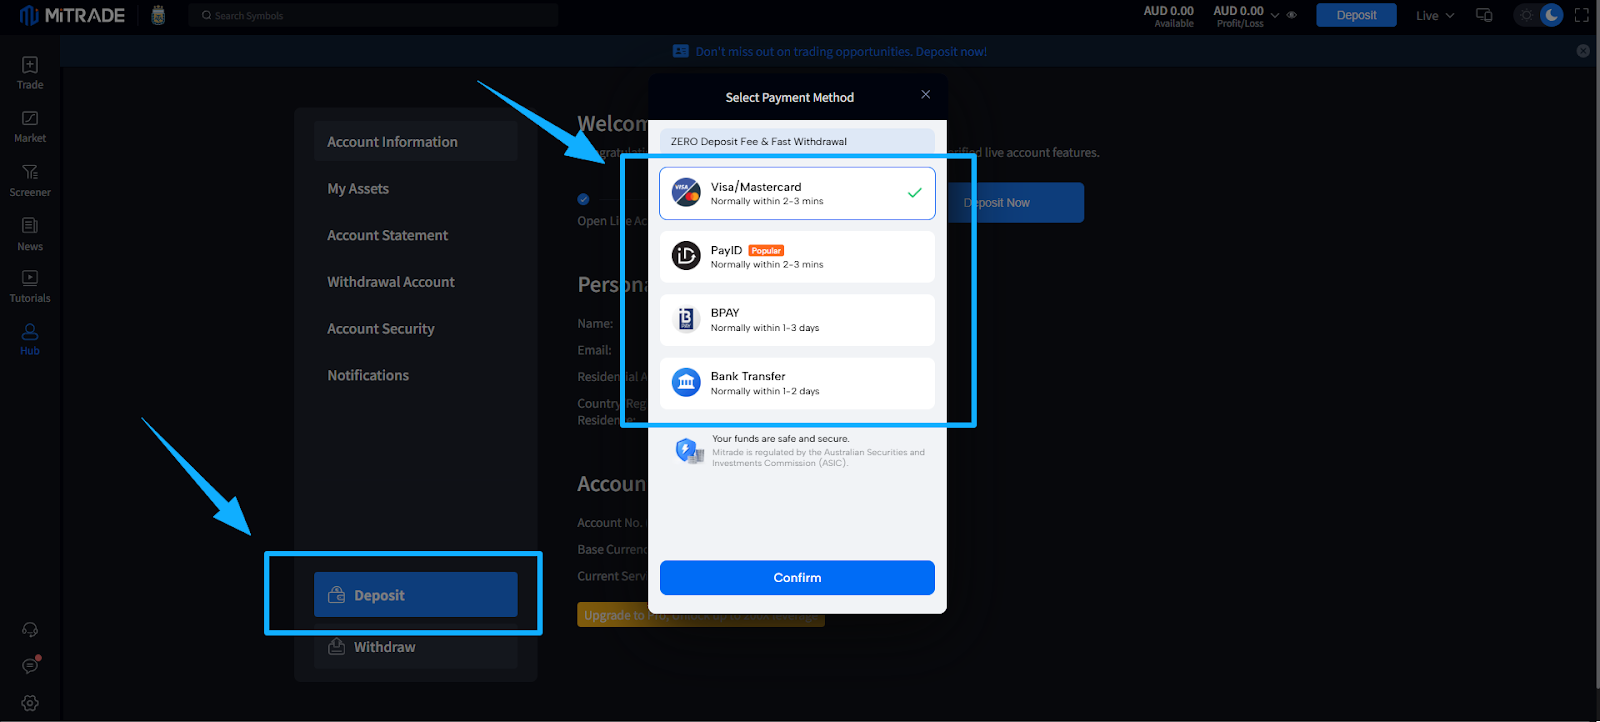Image resolution: width=1600 pixels, height=722 pixels.
Task: Click the badge icon beside MiTrade logo
Action: coord(158,15)
